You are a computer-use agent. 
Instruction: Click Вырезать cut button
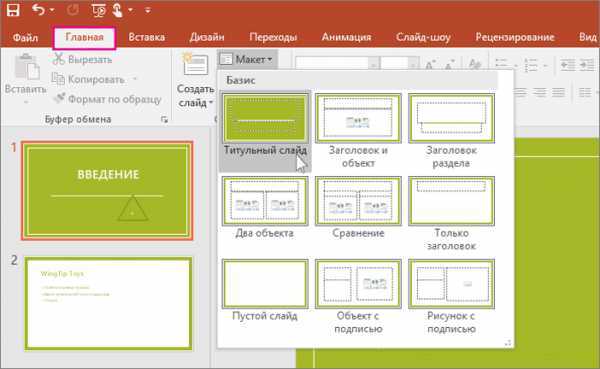point(83,59)
